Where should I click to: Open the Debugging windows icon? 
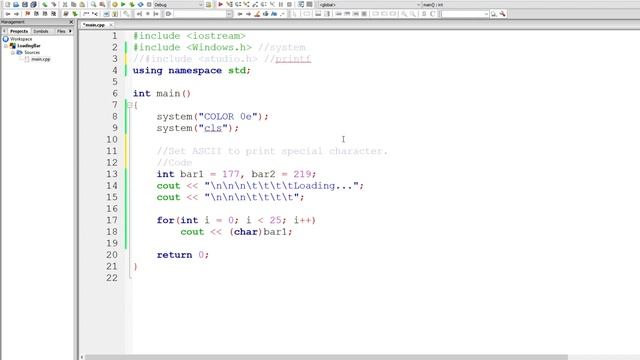tap(301, 4)
